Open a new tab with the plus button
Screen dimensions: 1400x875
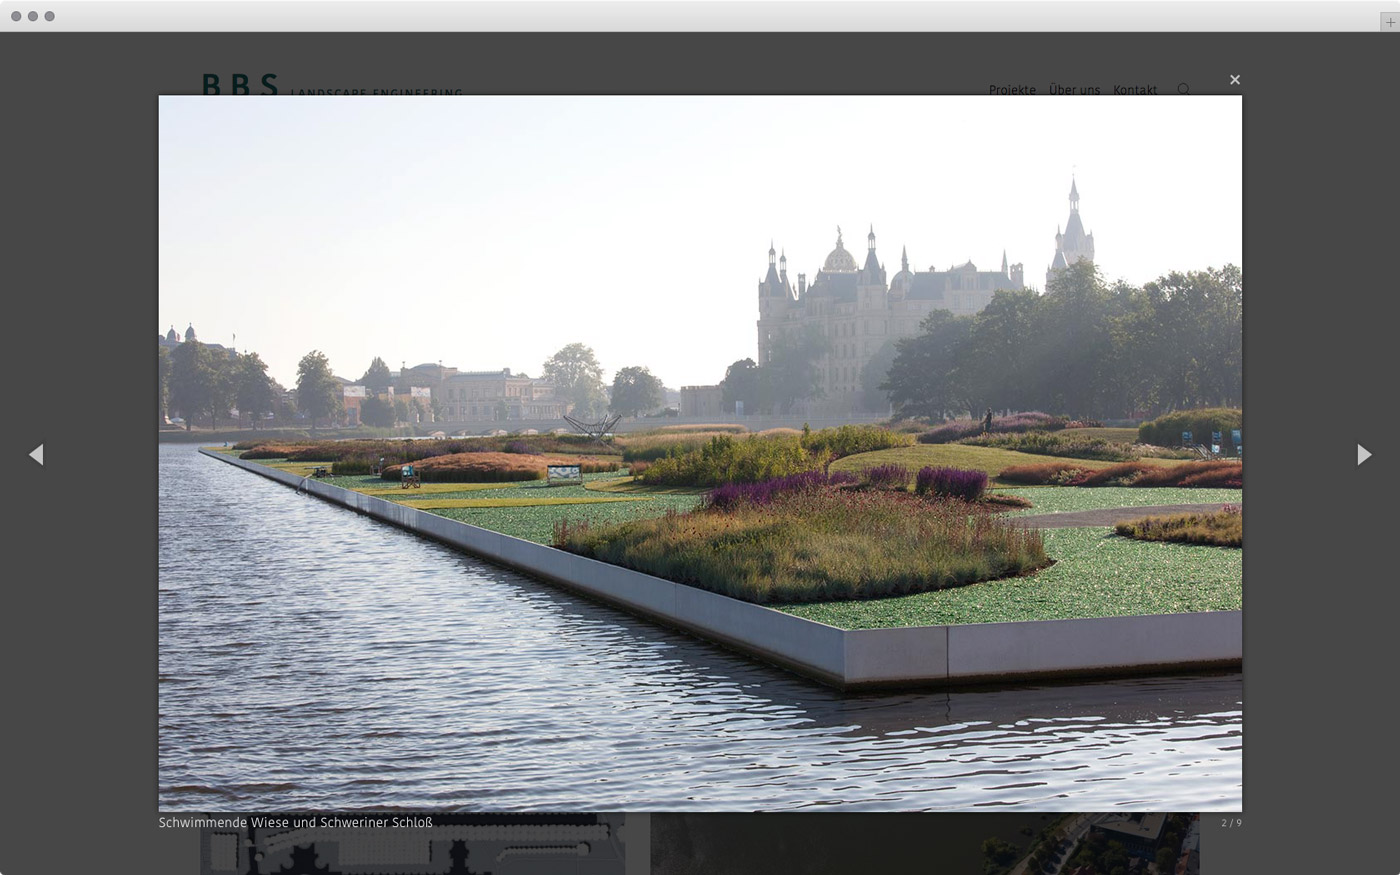coord(1389,22)
